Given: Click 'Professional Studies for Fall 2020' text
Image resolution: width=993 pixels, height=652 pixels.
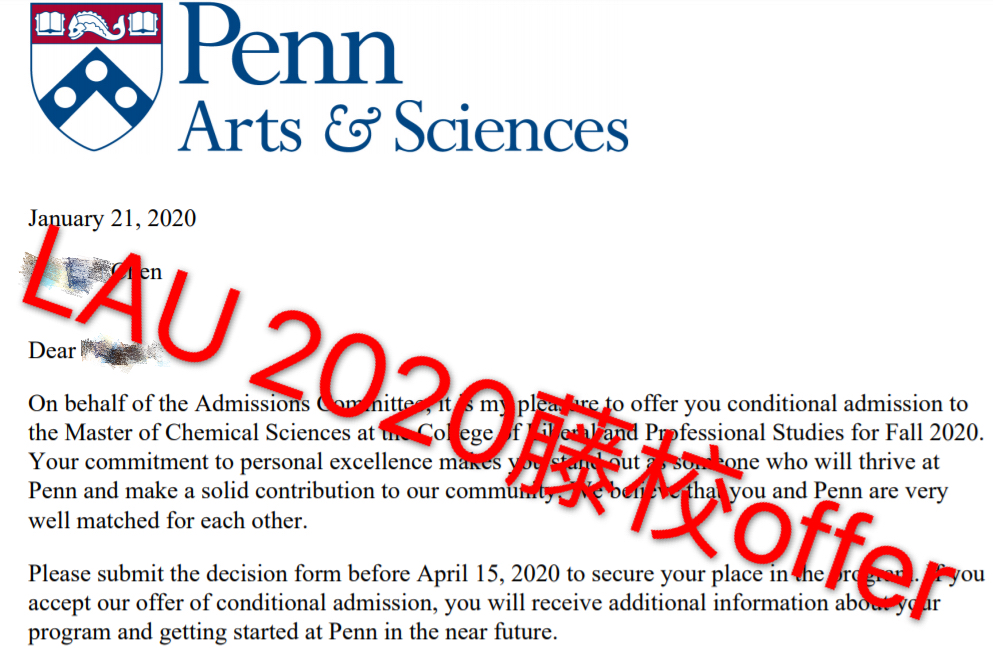Looking at the screenshot, I should tap(814, 432).
